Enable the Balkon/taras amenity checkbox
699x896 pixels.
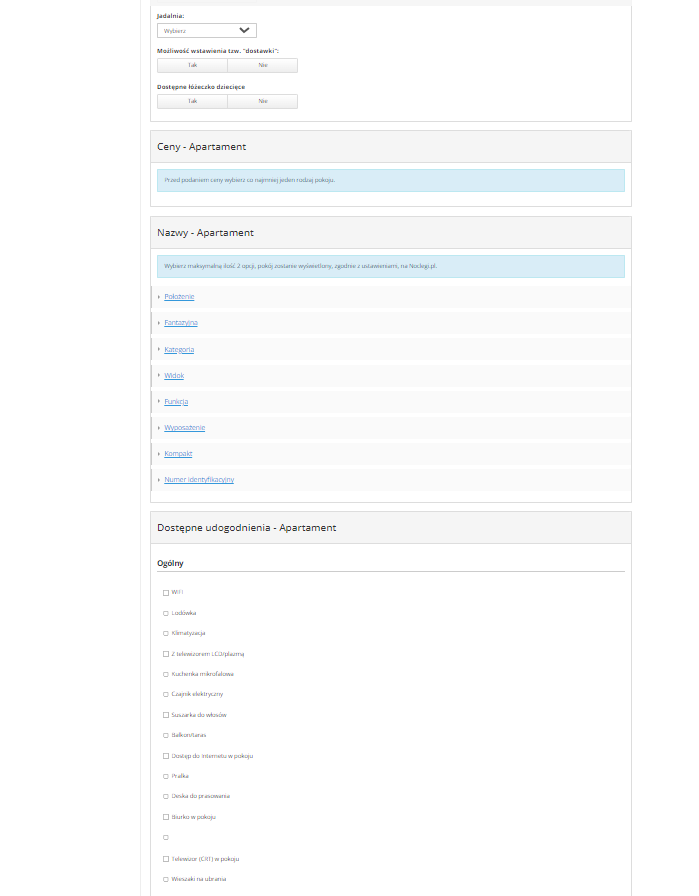[x=166, y=735]
